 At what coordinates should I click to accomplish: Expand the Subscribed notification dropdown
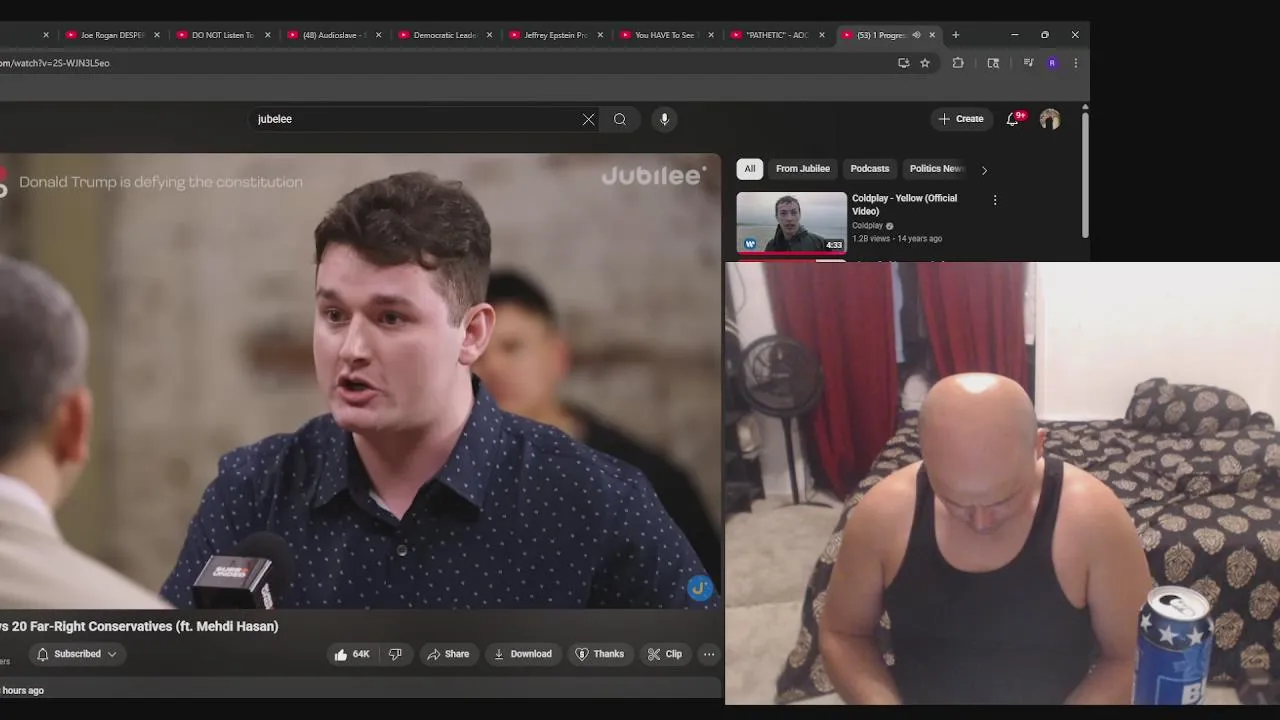coord(77,654)
